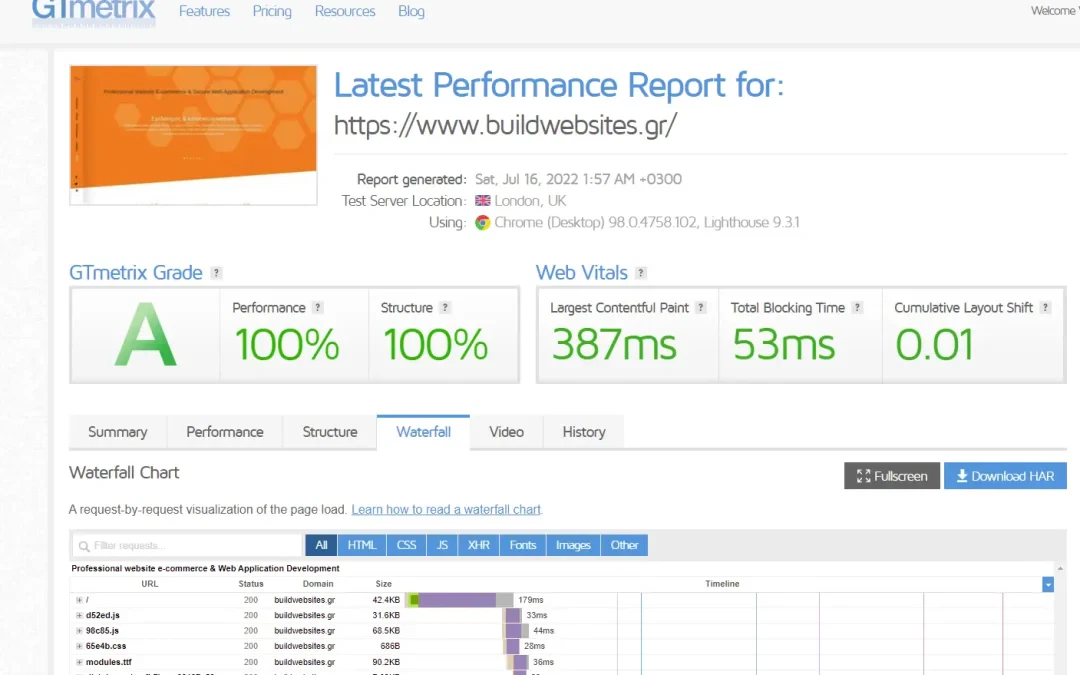Click the Structure score help icon
This screenshot has height=675, width=1080.
coord(445,308)
